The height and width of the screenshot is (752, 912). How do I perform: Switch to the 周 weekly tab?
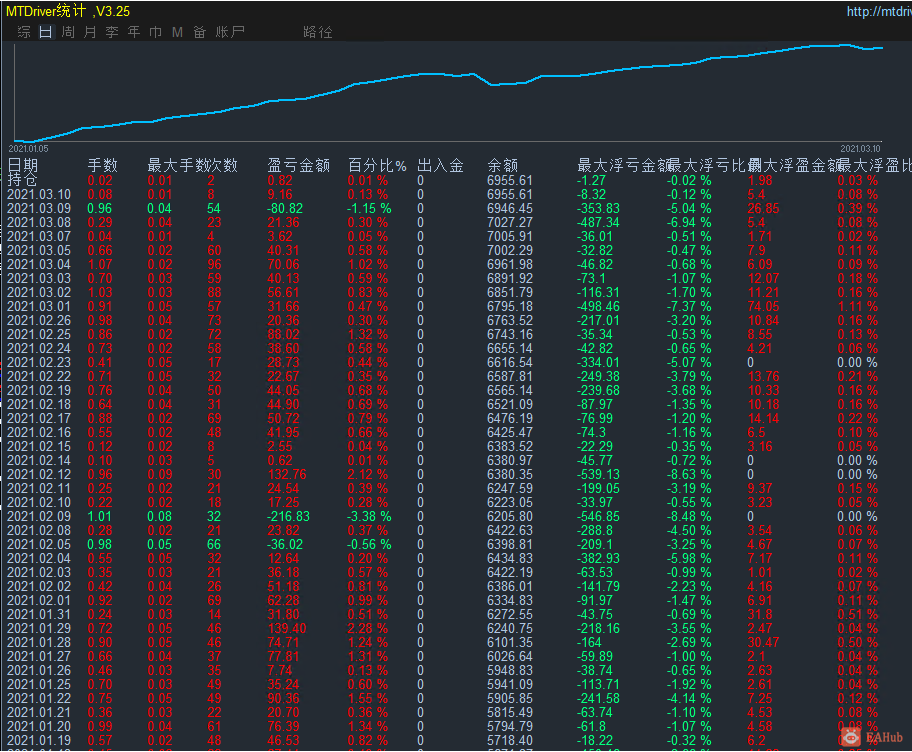pyautogui.click(x=68, y=32)
